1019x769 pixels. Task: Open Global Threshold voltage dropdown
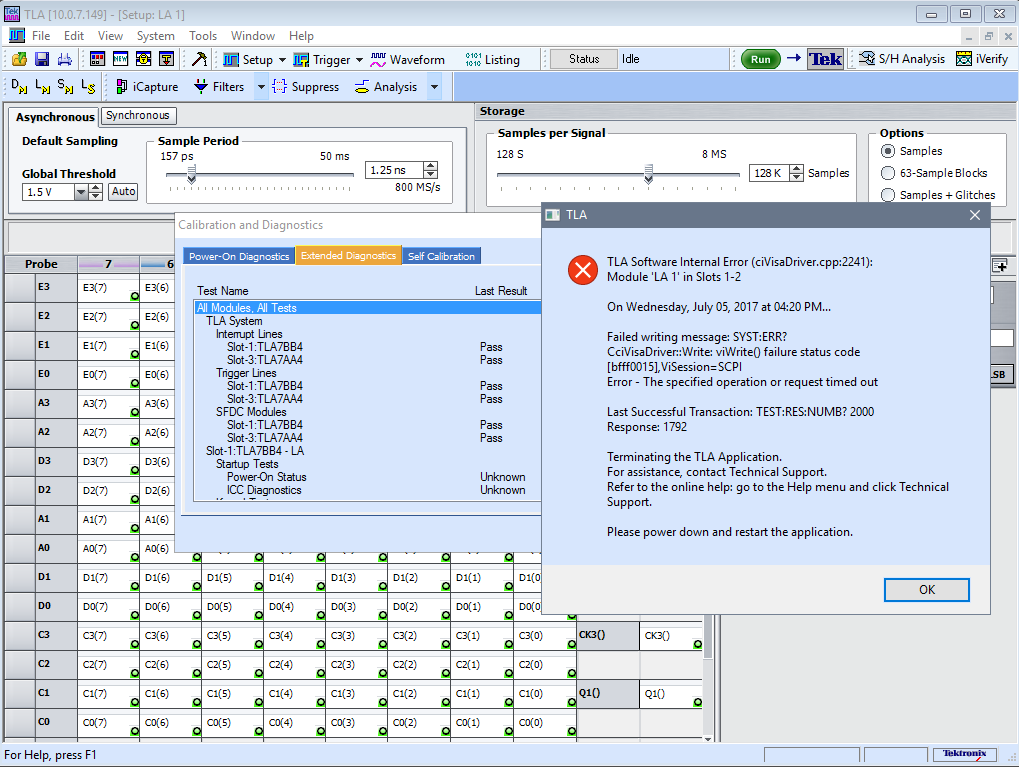tap(81, 192)
